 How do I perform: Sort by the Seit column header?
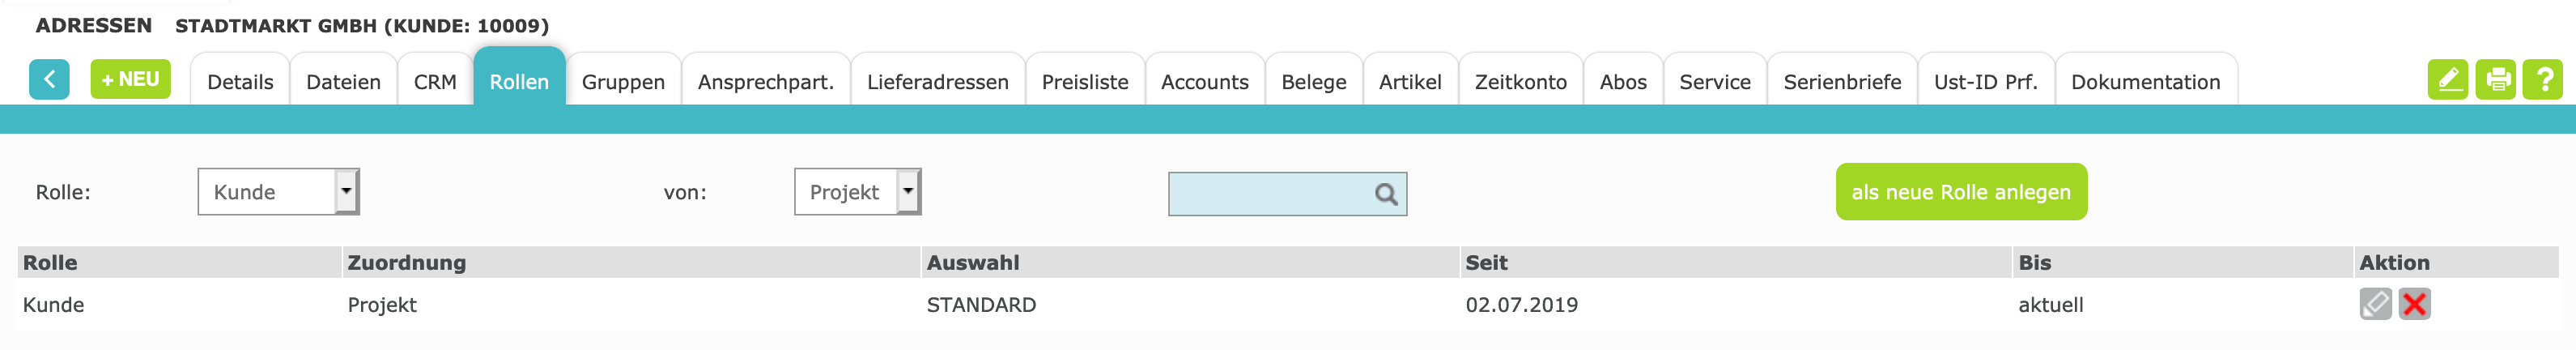point(1486,263)
